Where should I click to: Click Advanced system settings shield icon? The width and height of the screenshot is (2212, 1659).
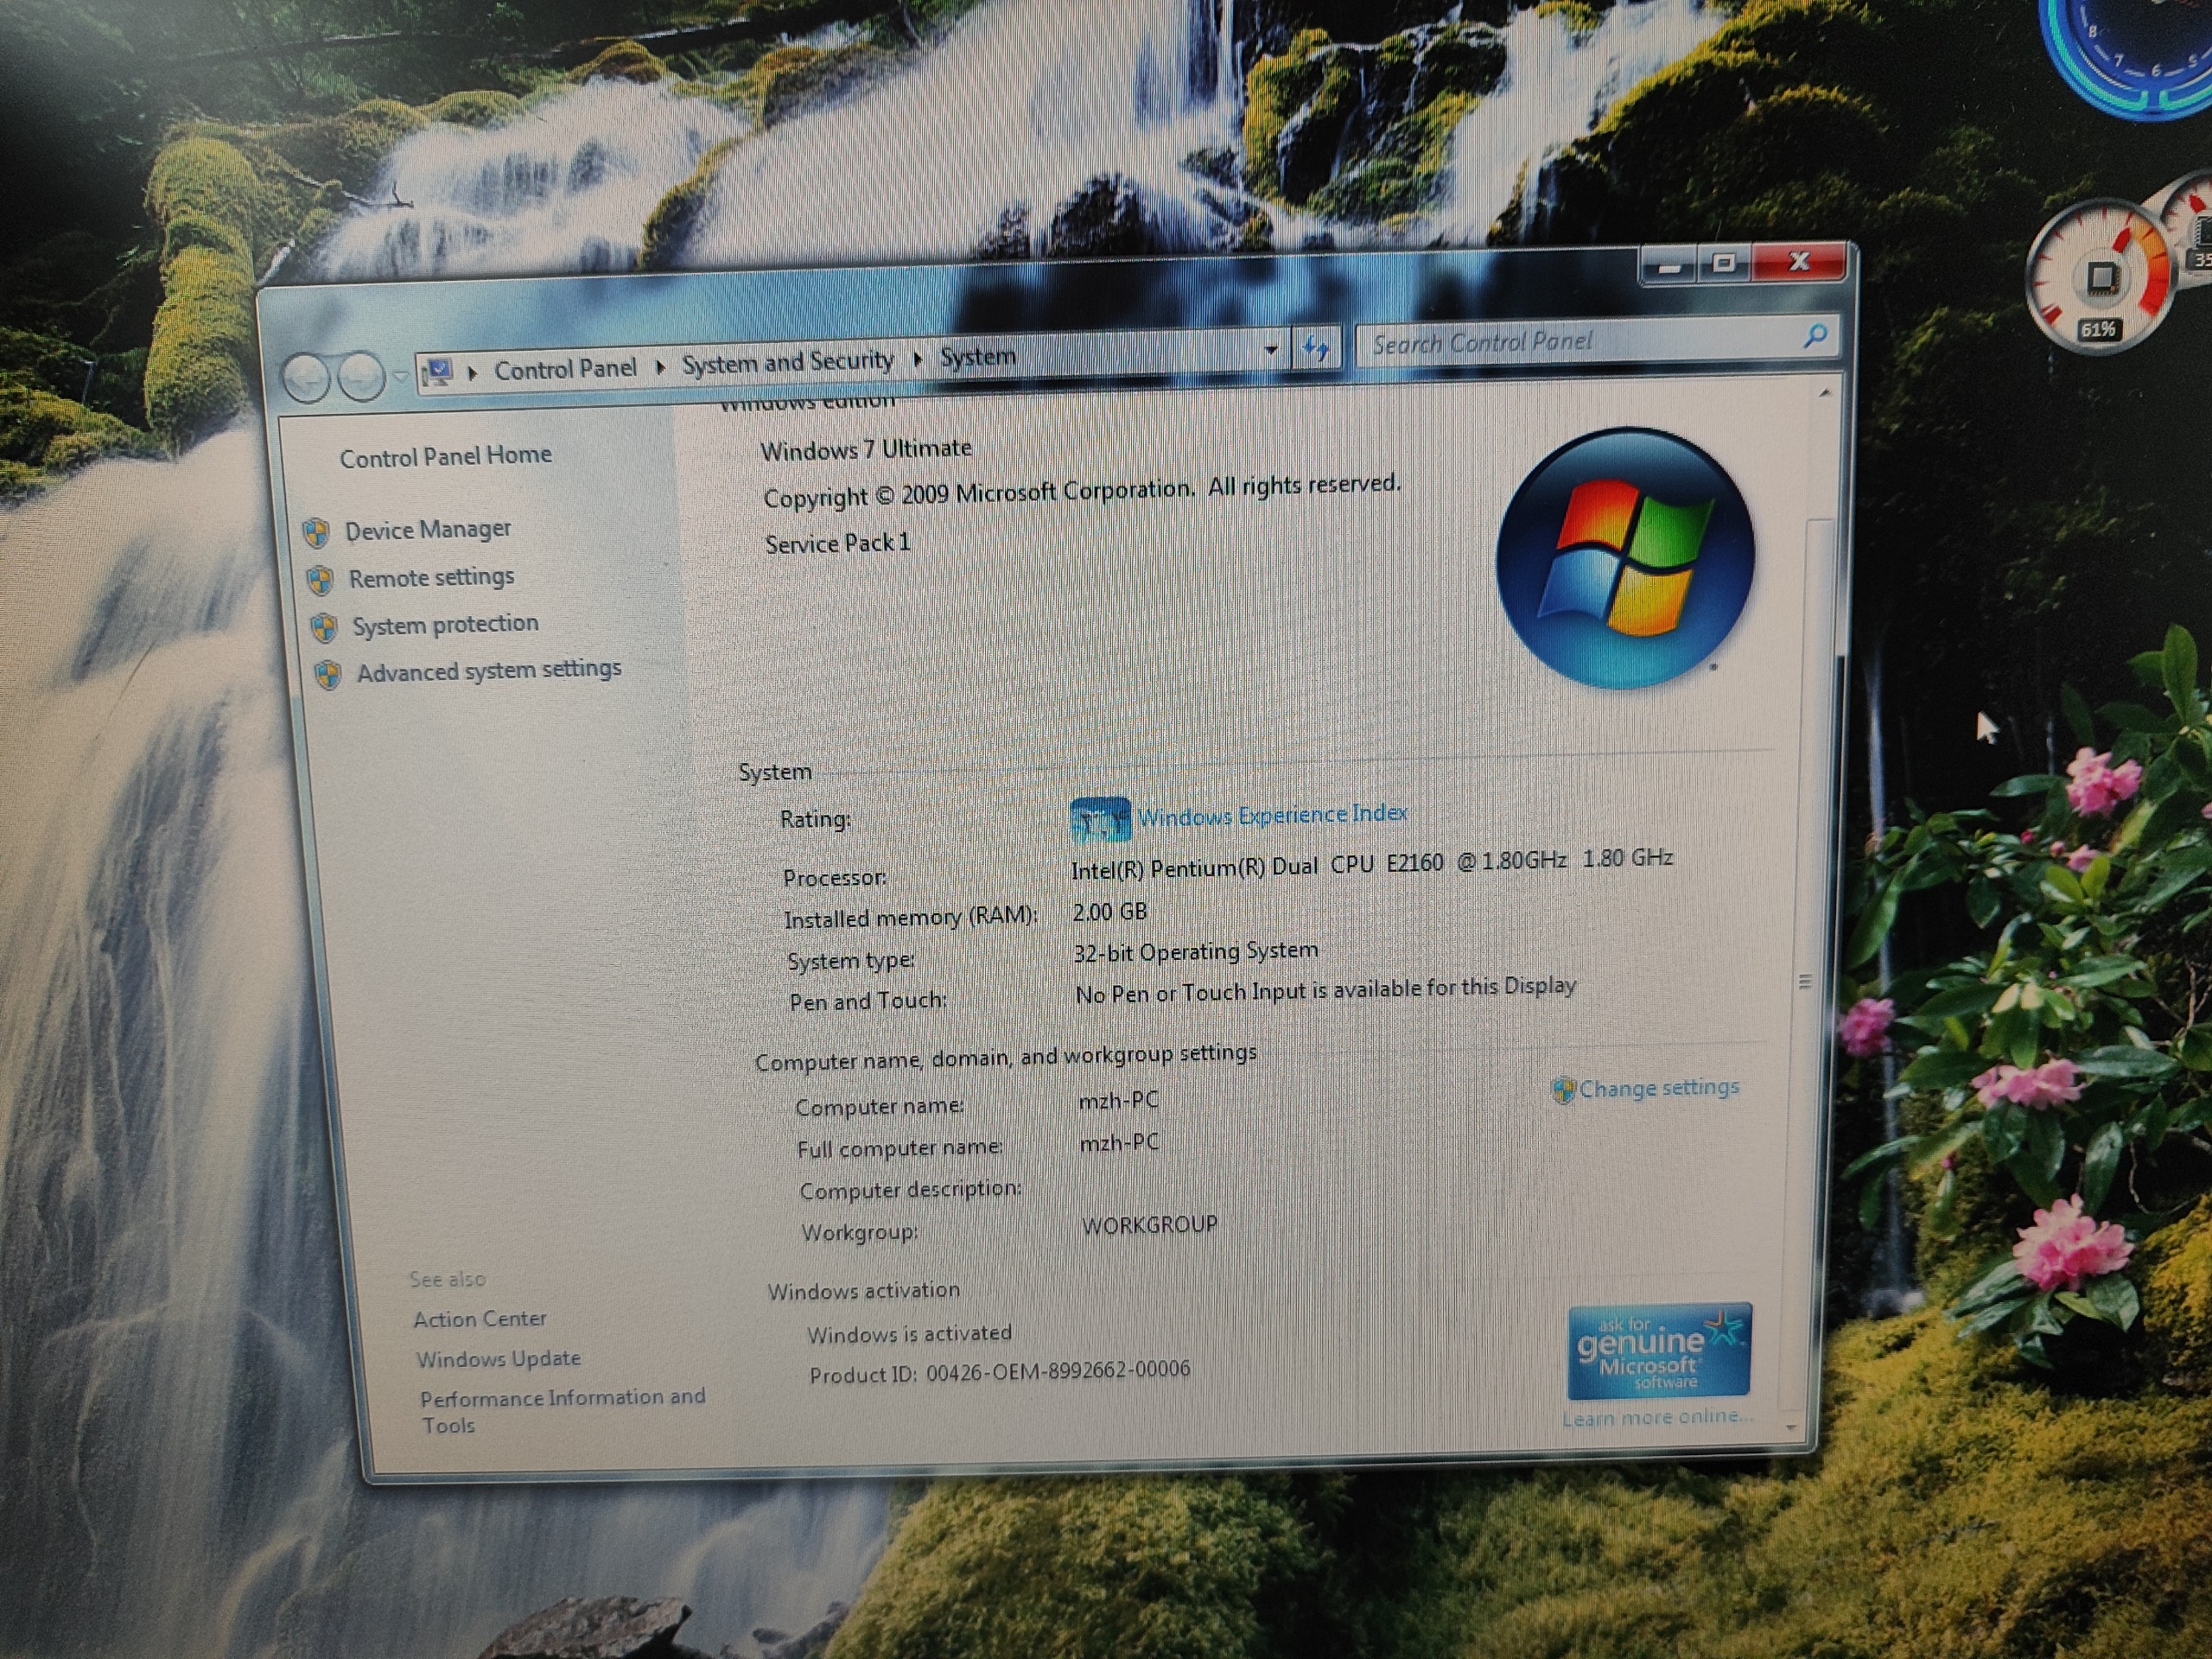pyautogui.click(x=327, y=675)
